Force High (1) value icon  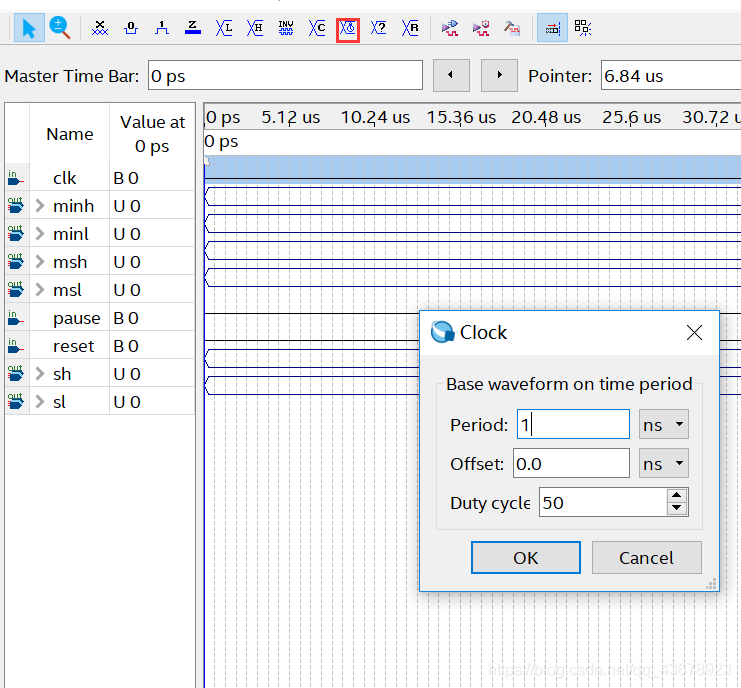tap(162, 28)
